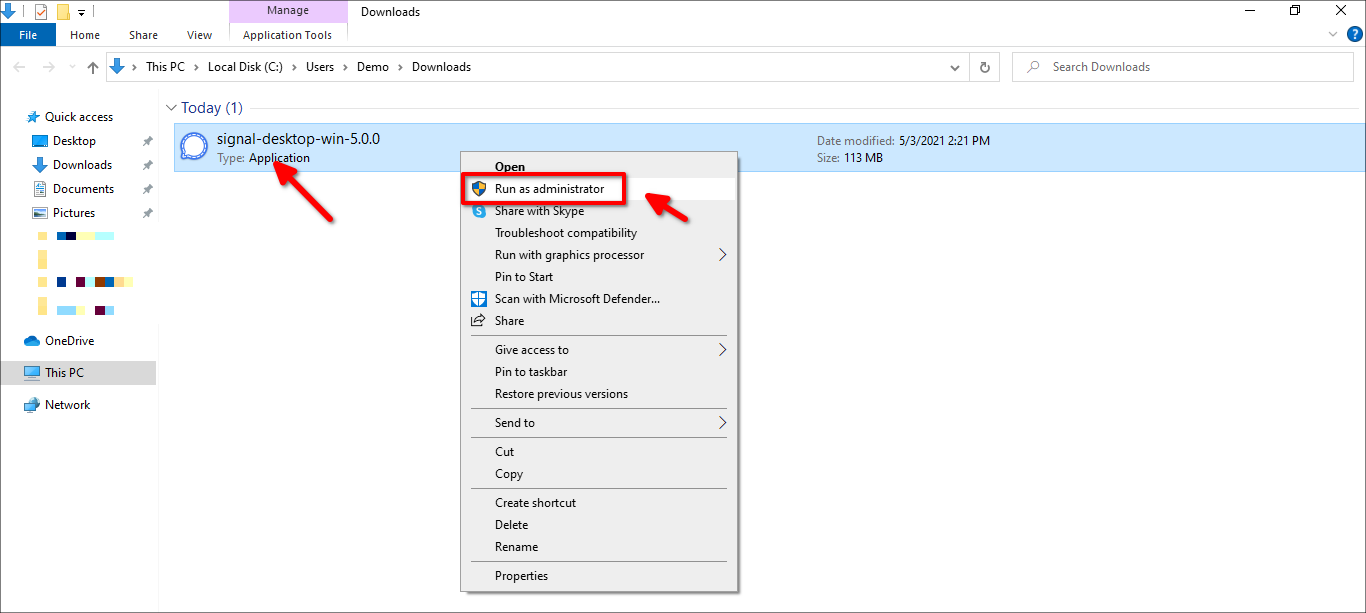Image resolution: width=1366 pixels, height=613 pixels.
Task: Switch to the Share ribbon tab
Action: pos(143,35)
